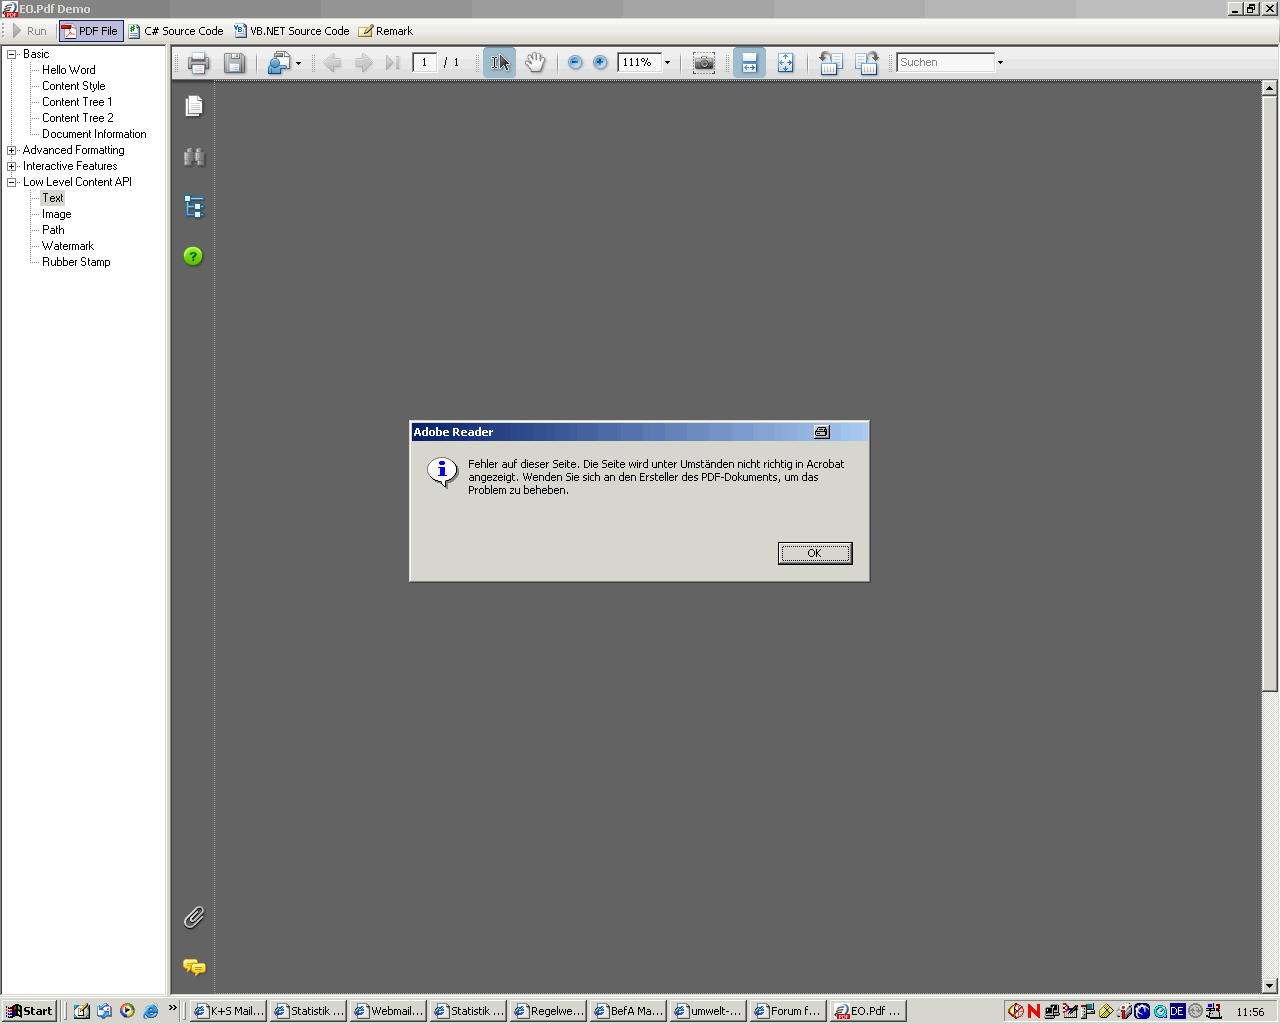Open the 111% zoom level dropdown
The width and height of the screenshot is (1280, 1024).
[x=667, y=63]
